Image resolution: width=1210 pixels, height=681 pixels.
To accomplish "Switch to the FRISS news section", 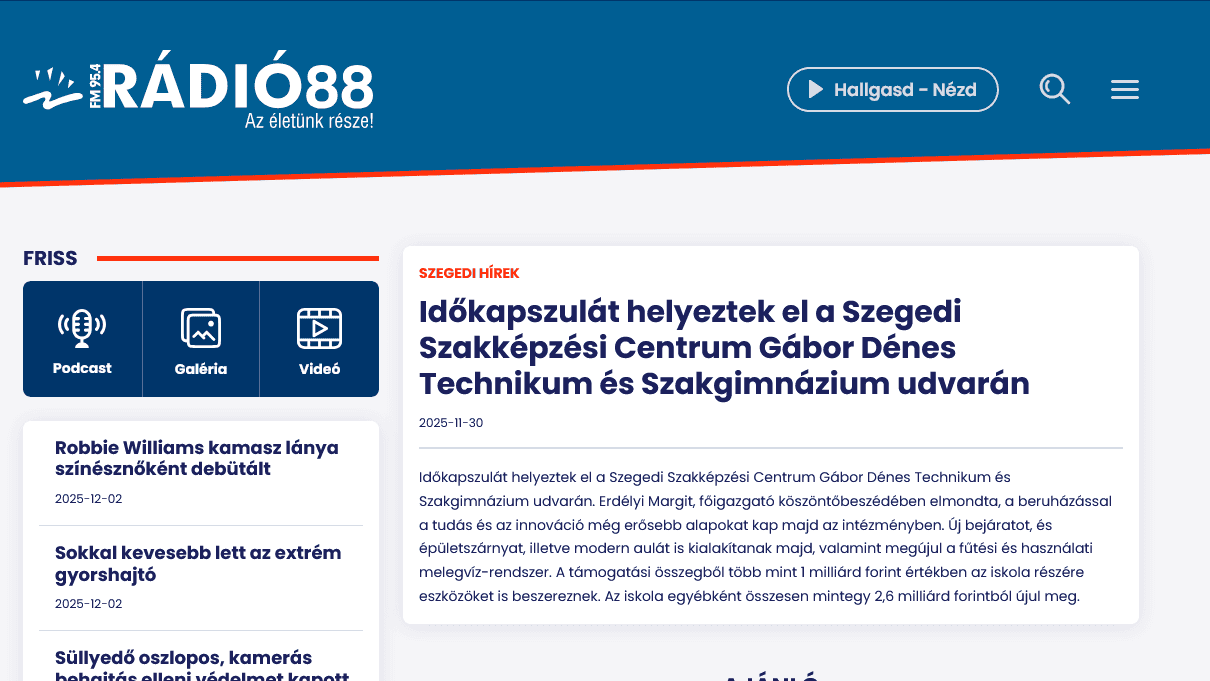I will pyautogui.click(x=50, y=258).
